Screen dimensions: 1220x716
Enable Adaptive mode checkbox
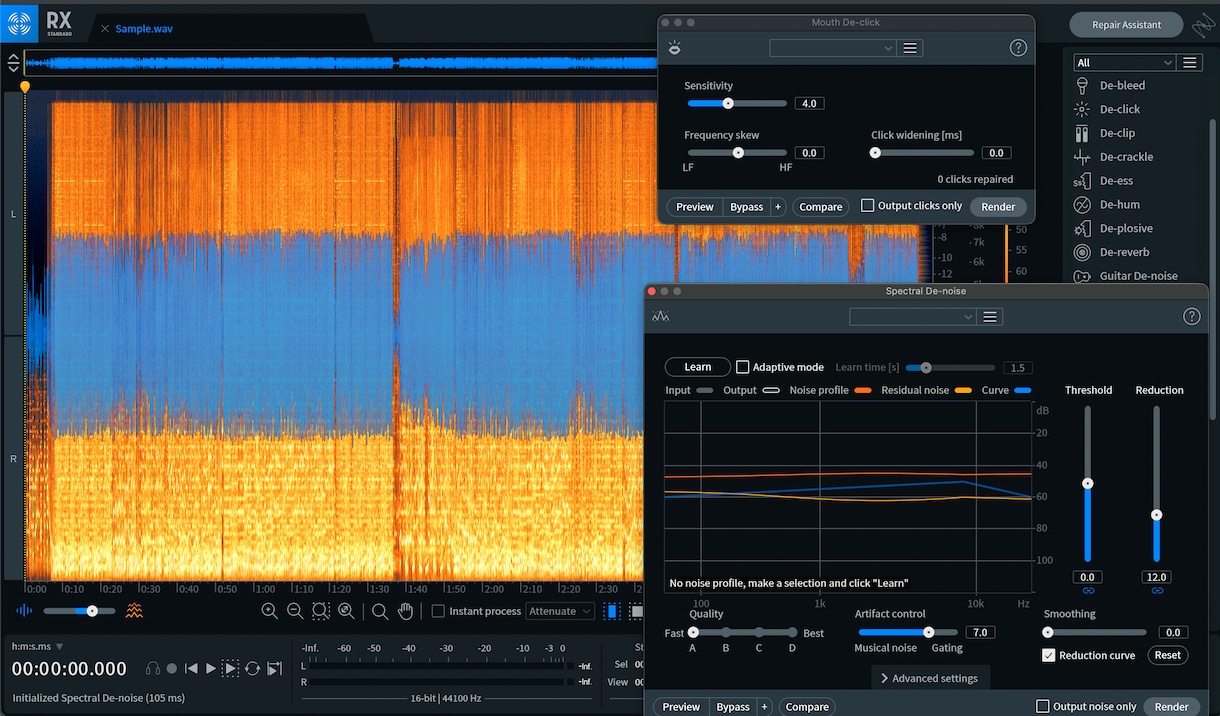click(742, 367)
